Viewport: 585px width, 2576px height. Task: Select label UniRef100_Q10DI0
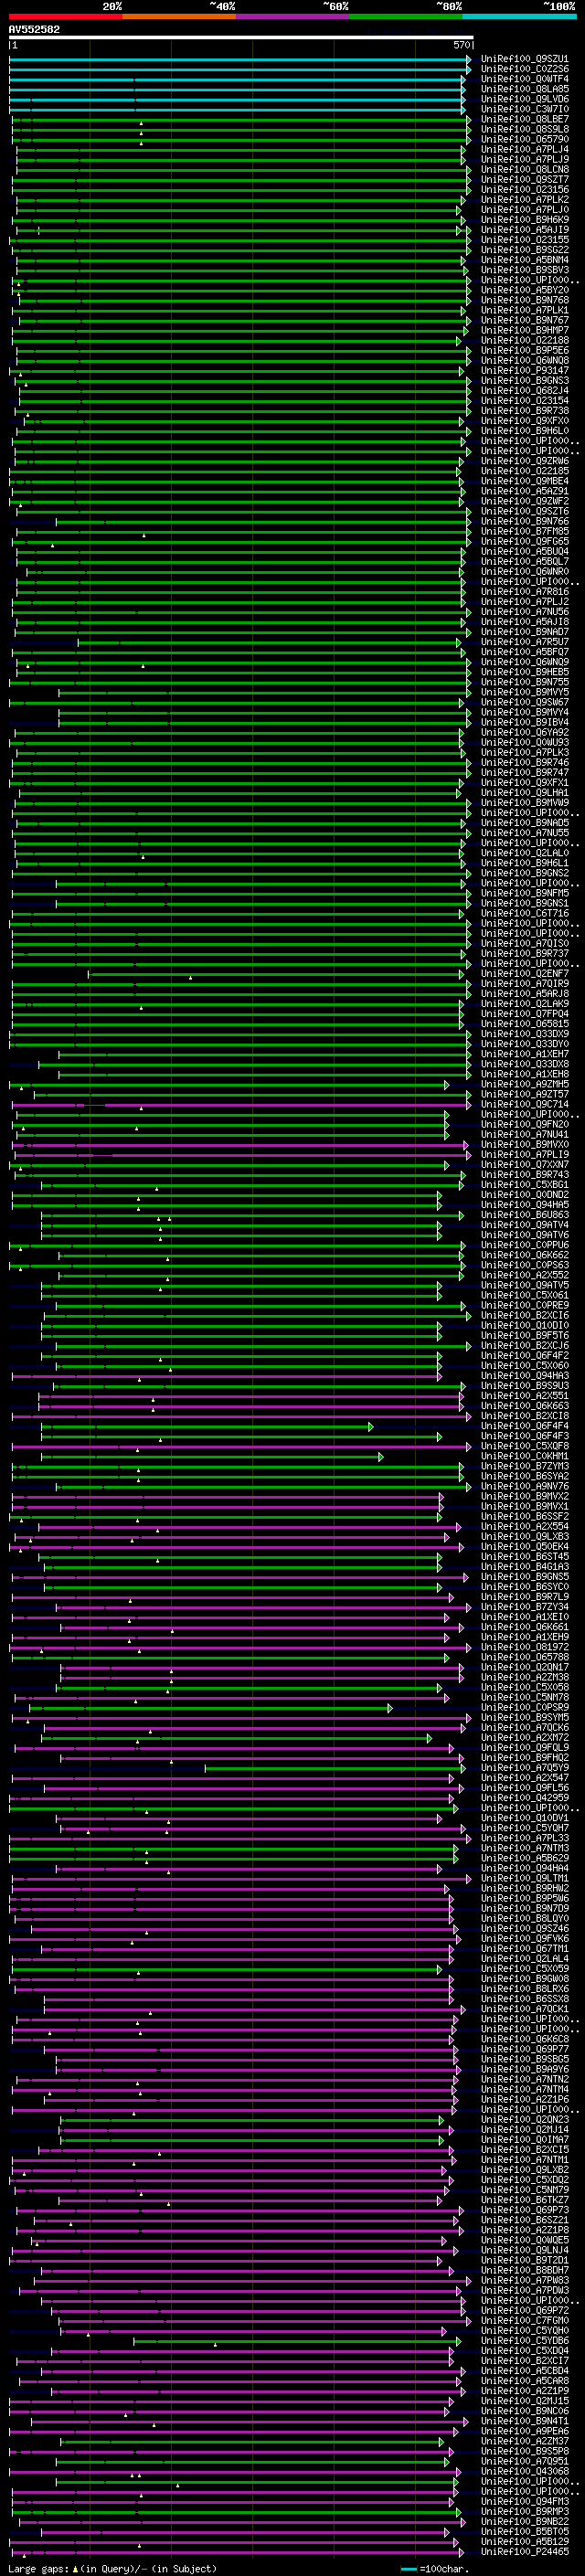[524, 1325]
